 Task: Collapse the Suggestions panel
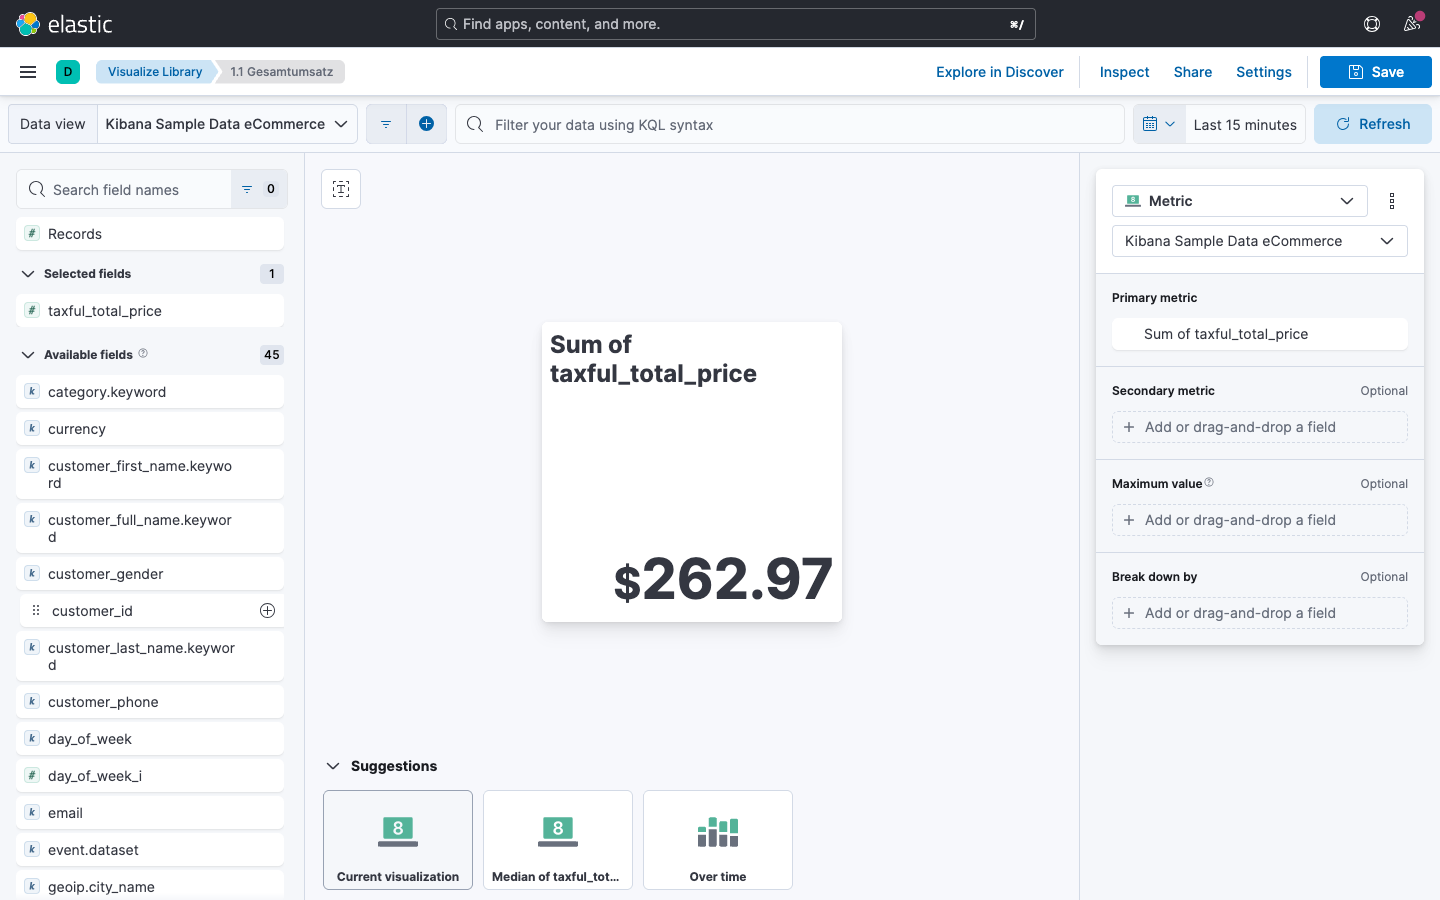point(333,766)
